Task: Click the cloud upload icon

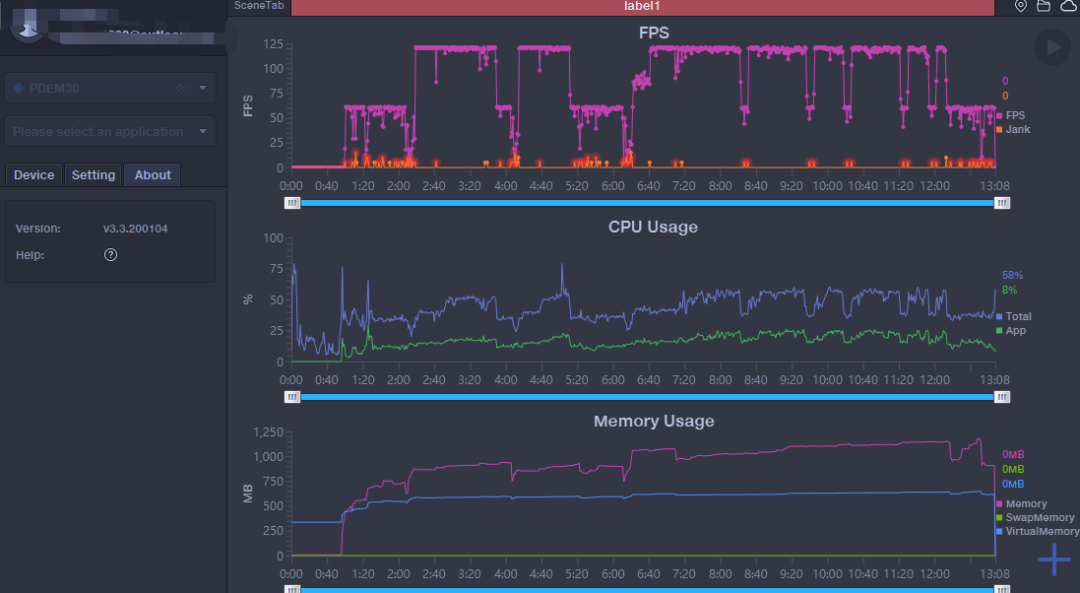Action: click(1067, 6)
